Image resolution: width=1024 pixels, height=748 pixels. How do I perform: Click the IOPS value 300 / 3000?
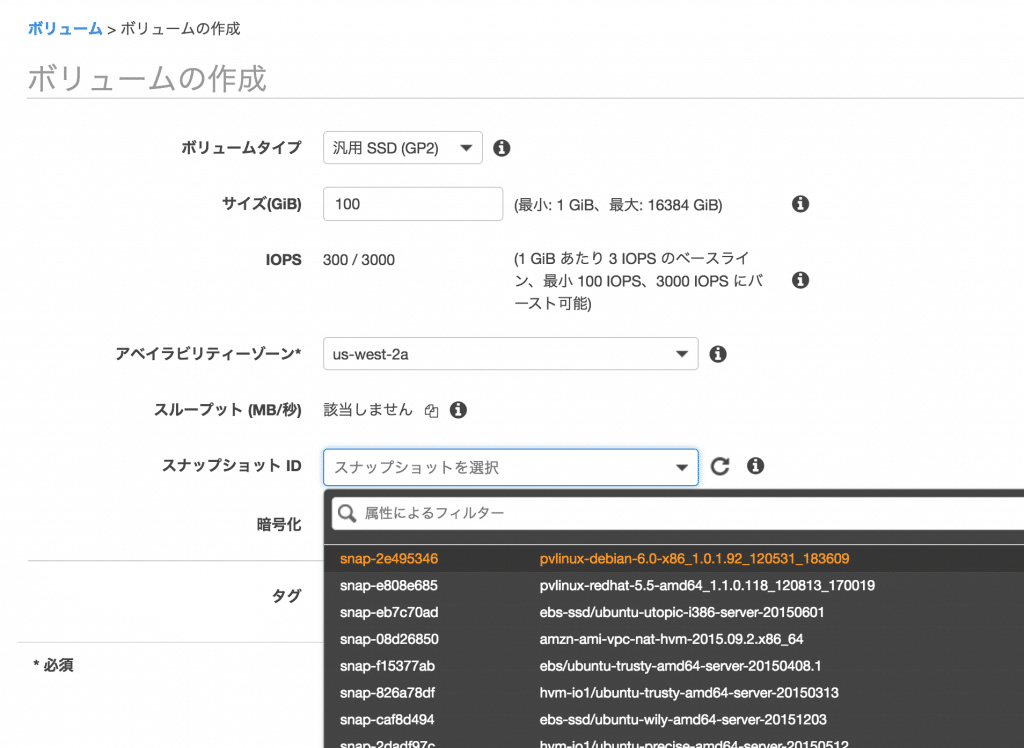[359, 260]
